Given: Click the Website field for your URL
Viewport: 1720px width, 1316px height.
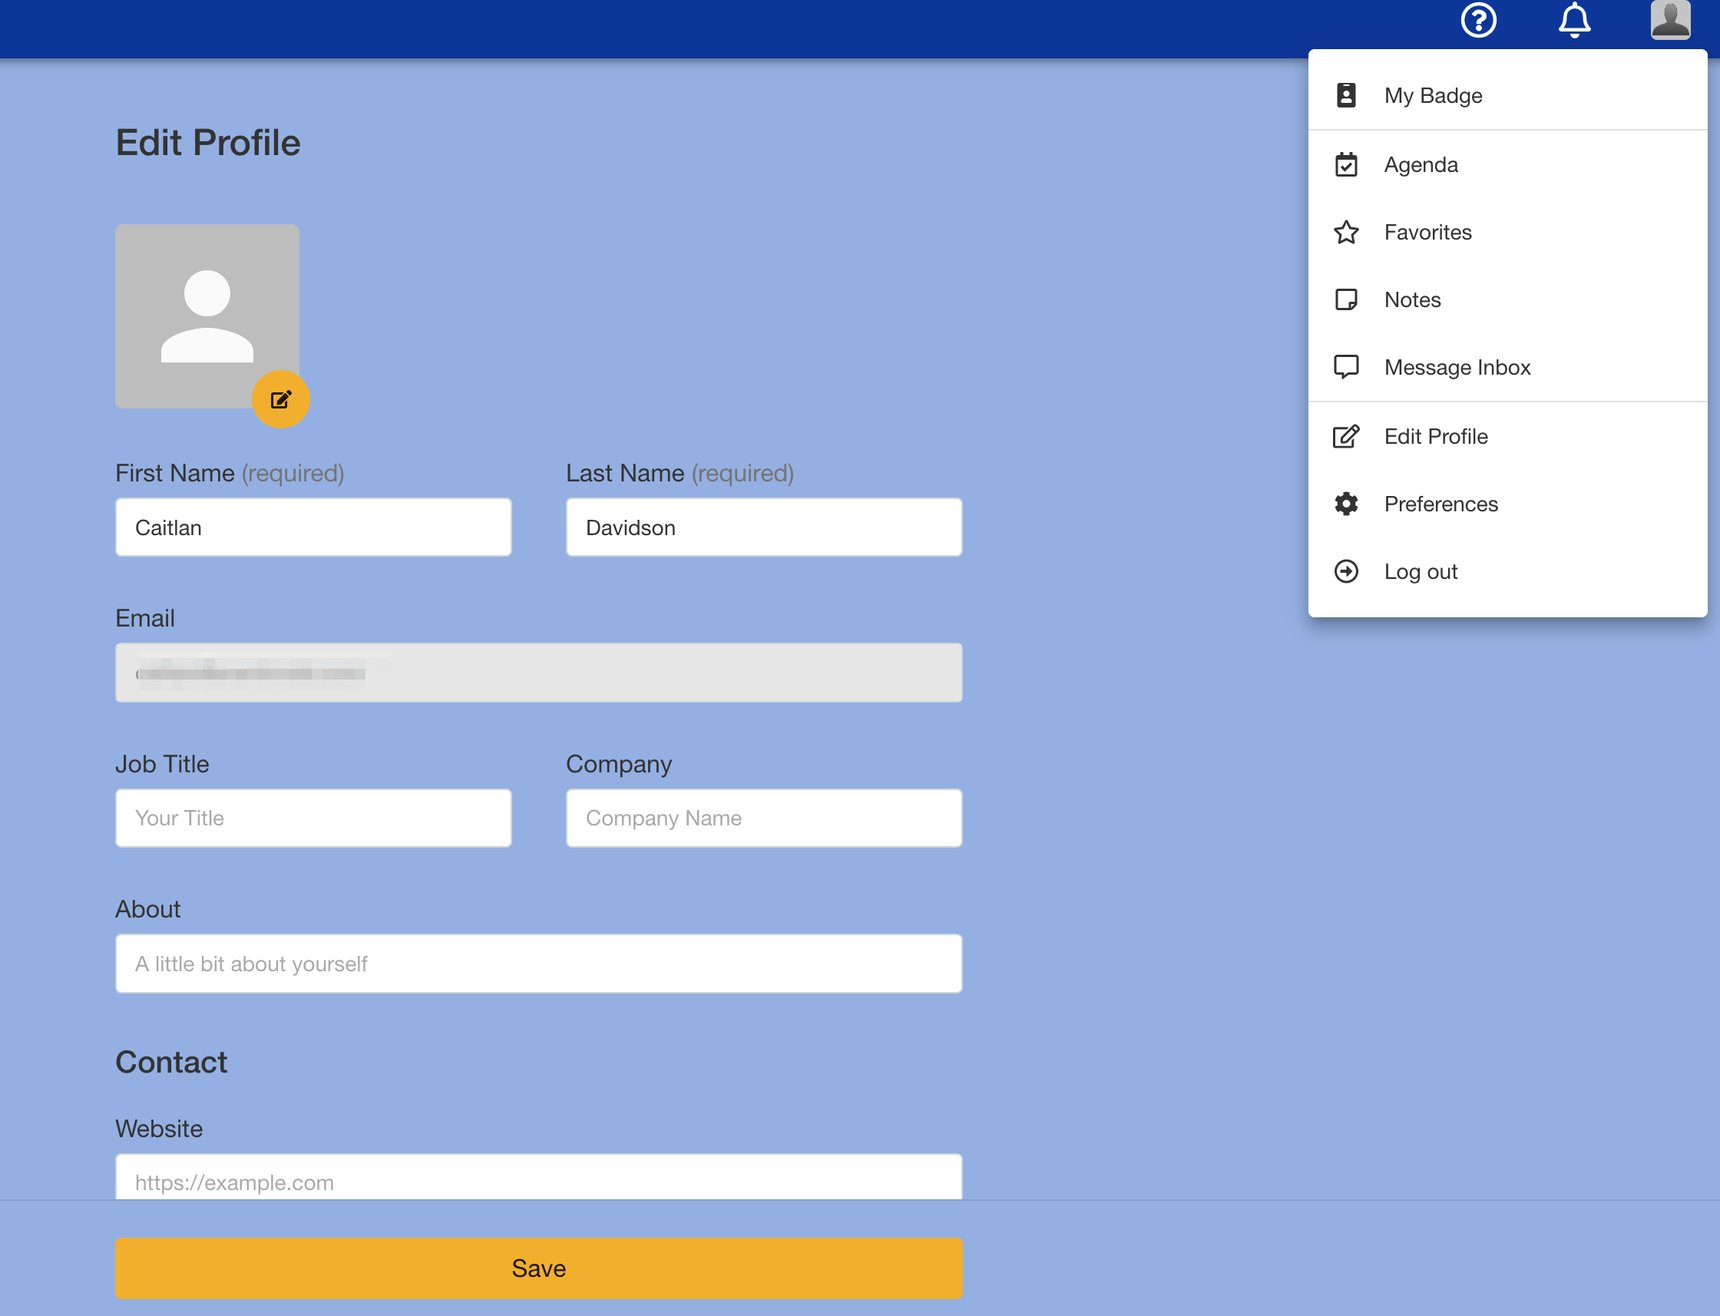Looking at the screenshot, I should point(538,1181).
